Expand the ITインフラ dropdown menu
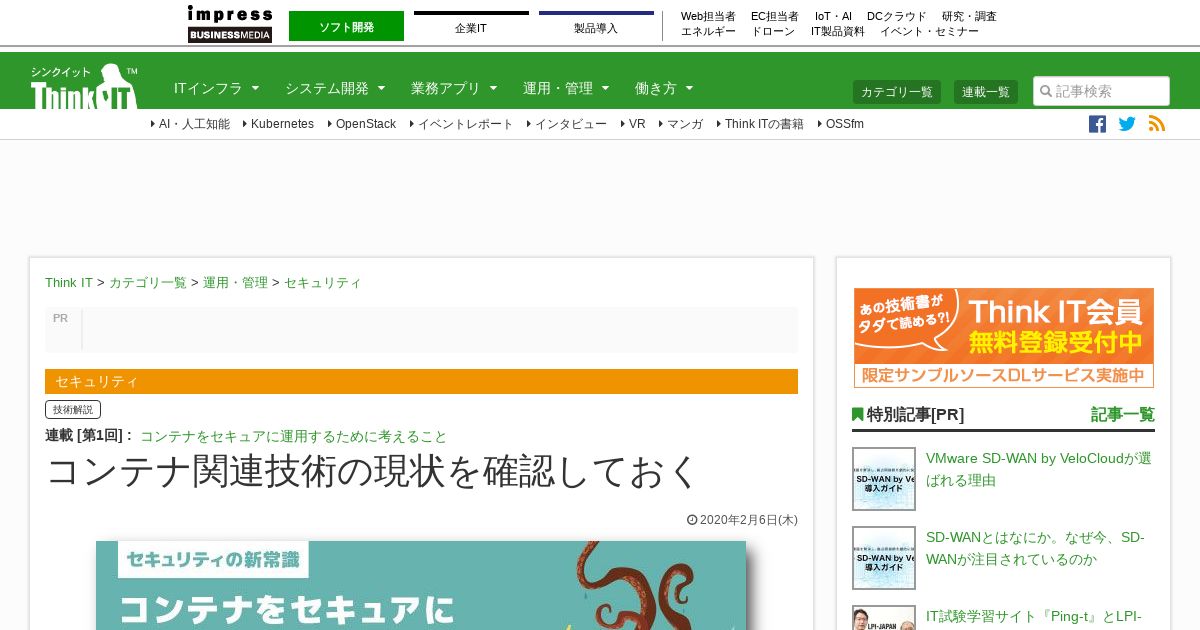 tap(216, 88)
